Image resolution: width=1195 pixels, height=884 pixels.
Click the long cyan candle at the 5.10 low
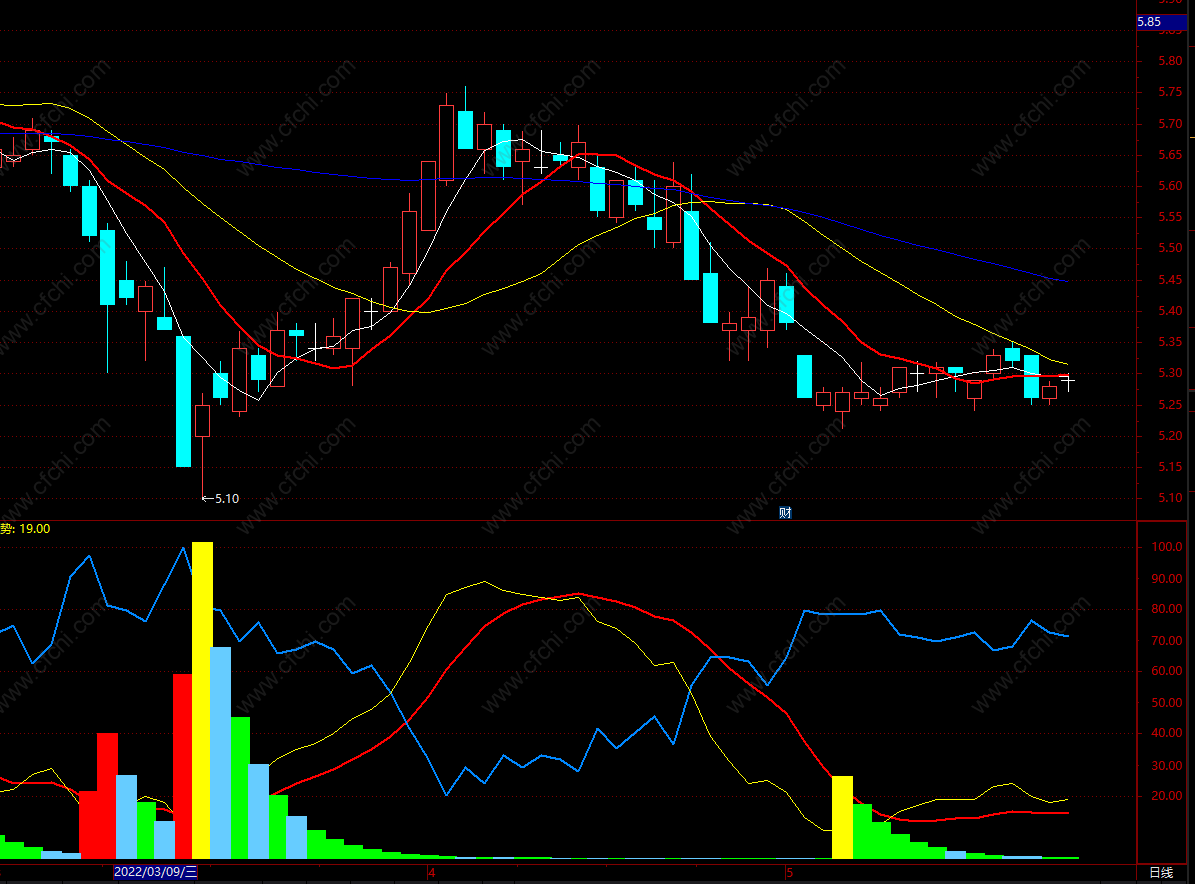[x=184, y=402]
